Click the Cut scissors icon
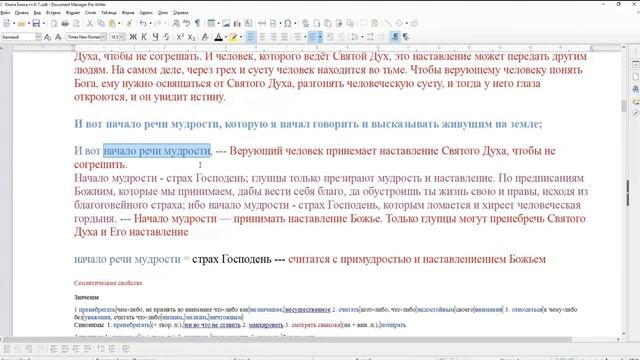Viewport: 640px width, 360px height. click(89, 23)
